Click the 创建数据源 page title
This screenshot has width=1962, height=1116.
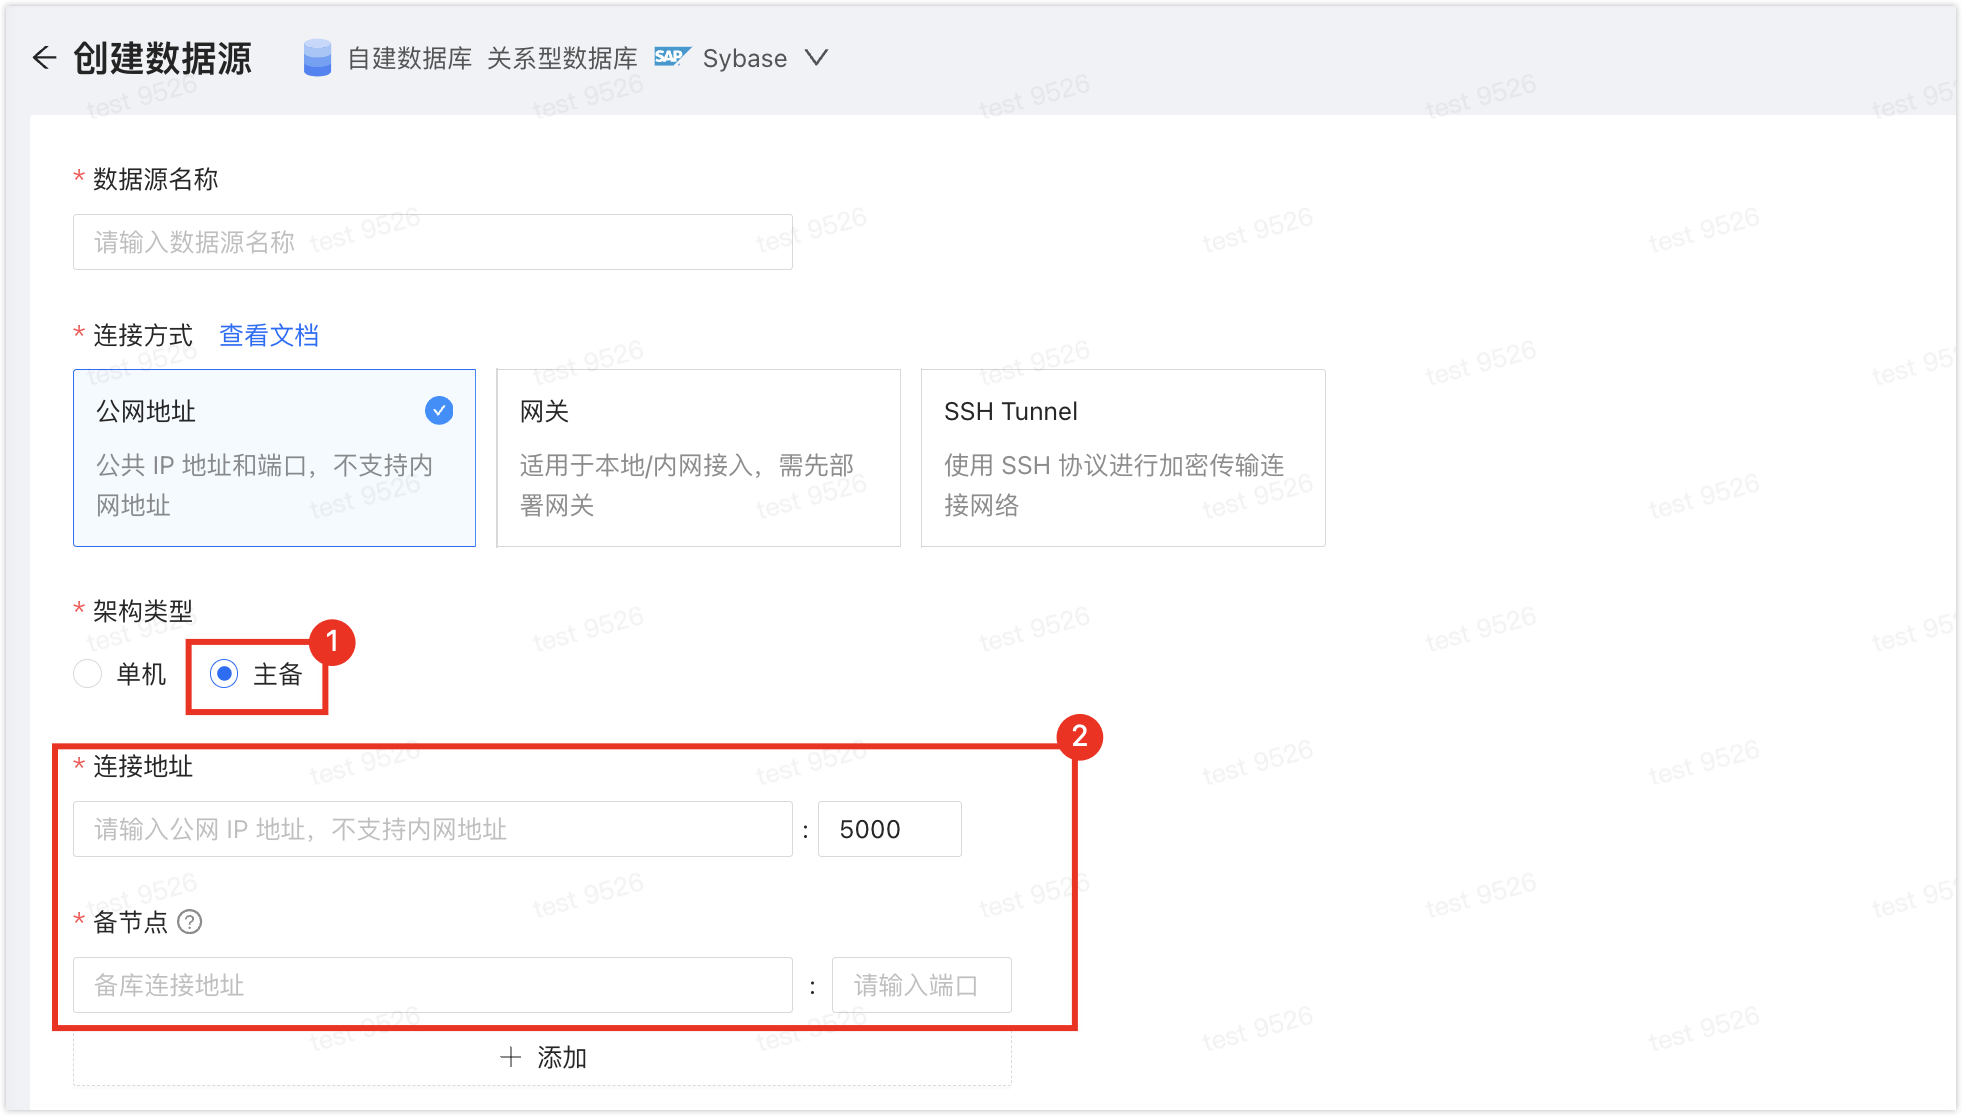click(x=163, y=58)
